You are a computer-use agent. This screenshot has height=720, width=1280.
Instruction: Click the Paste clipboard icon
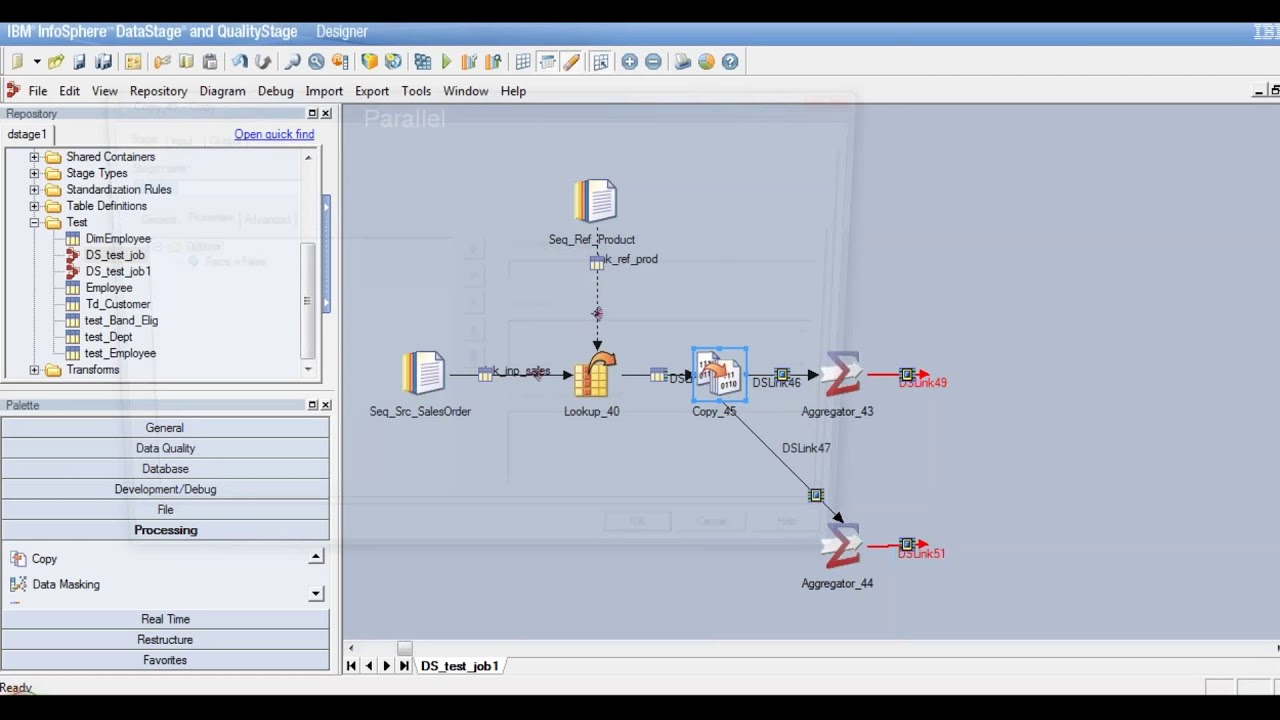tap(209, 62)
